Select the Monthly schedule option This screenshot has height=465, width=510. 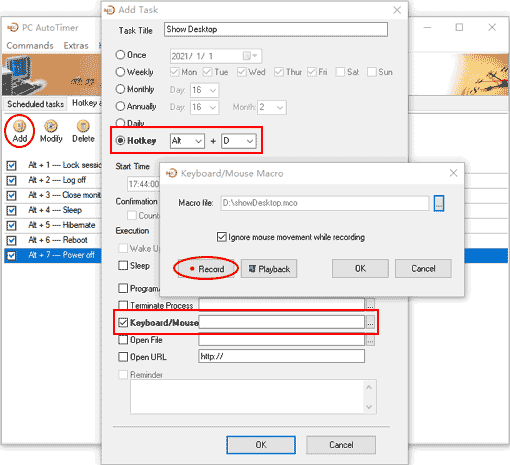pyautogui.click(x=120, y=89)
